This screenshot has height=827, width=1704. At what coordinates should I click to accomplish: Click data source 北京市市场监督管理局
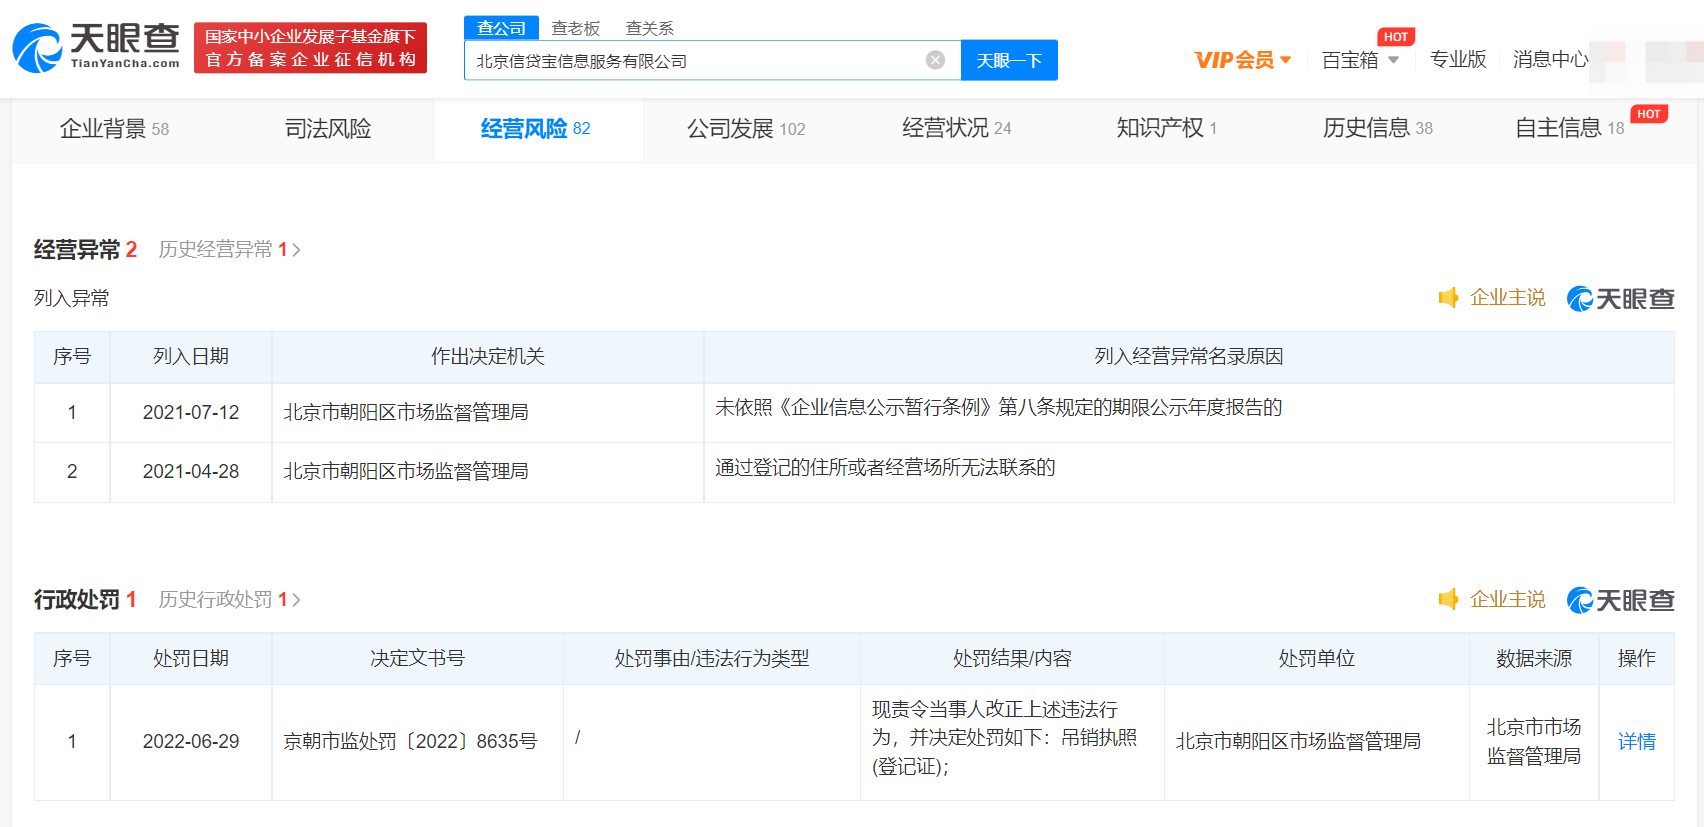(x=1534, y=741)
